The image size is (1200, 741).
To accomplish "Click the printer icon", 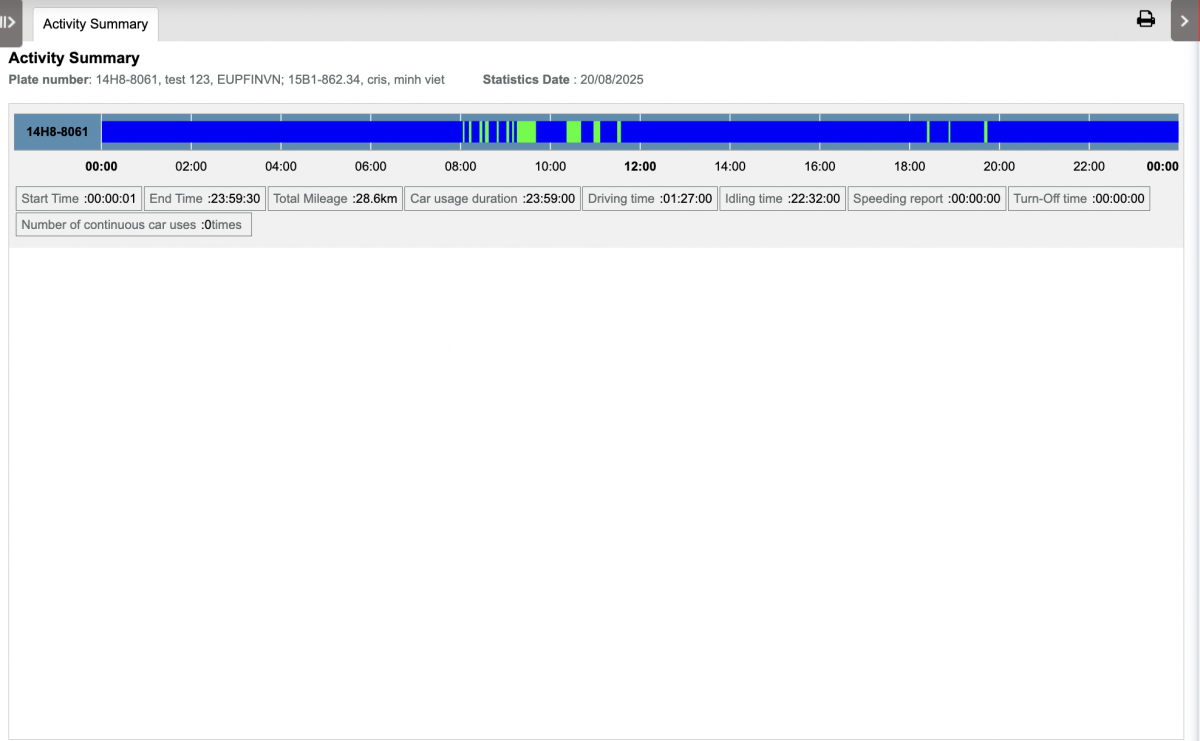I will coord(1146,19).
